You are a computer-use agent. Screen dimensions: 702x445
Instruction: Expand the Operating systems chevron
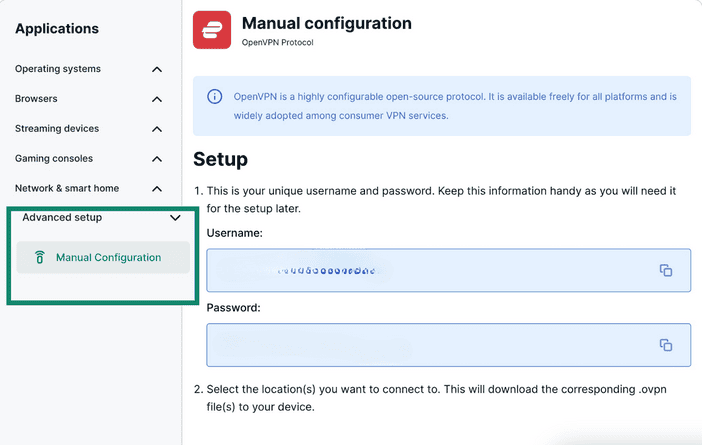(x=157, y=69)
